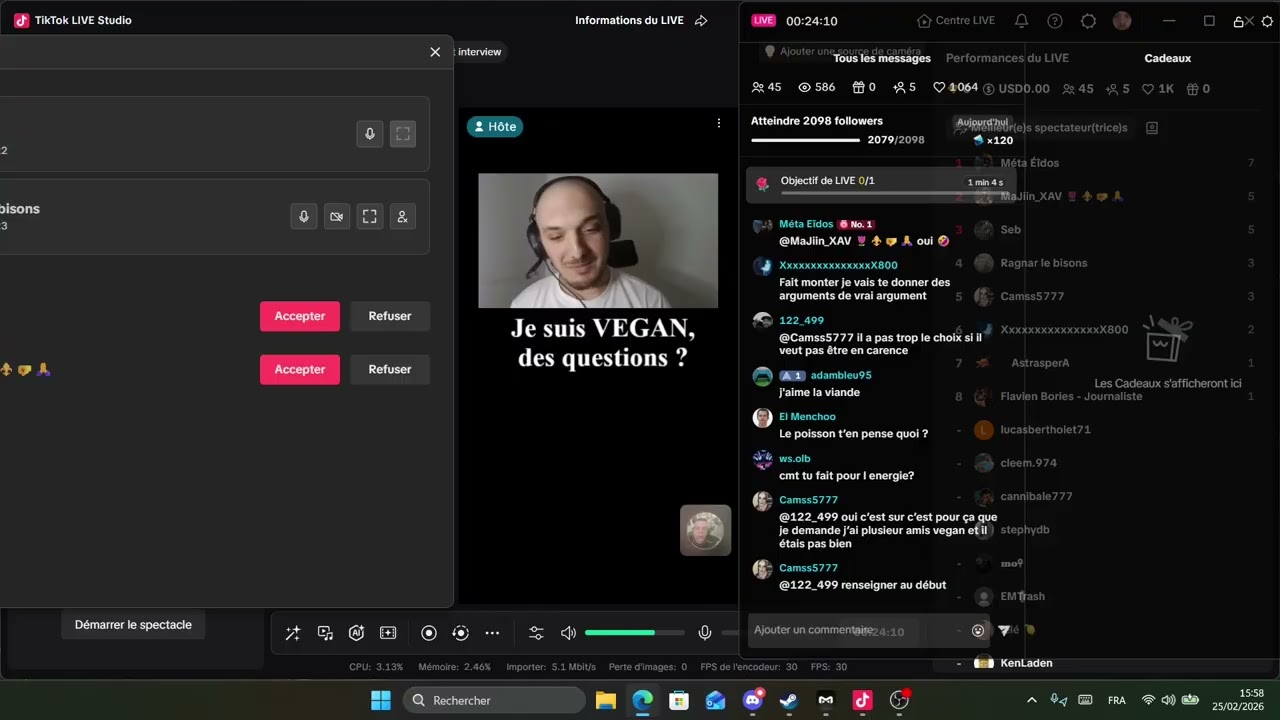Open the audio mixer settings icon
1280x720 pixels.
[x=536, y=633]
